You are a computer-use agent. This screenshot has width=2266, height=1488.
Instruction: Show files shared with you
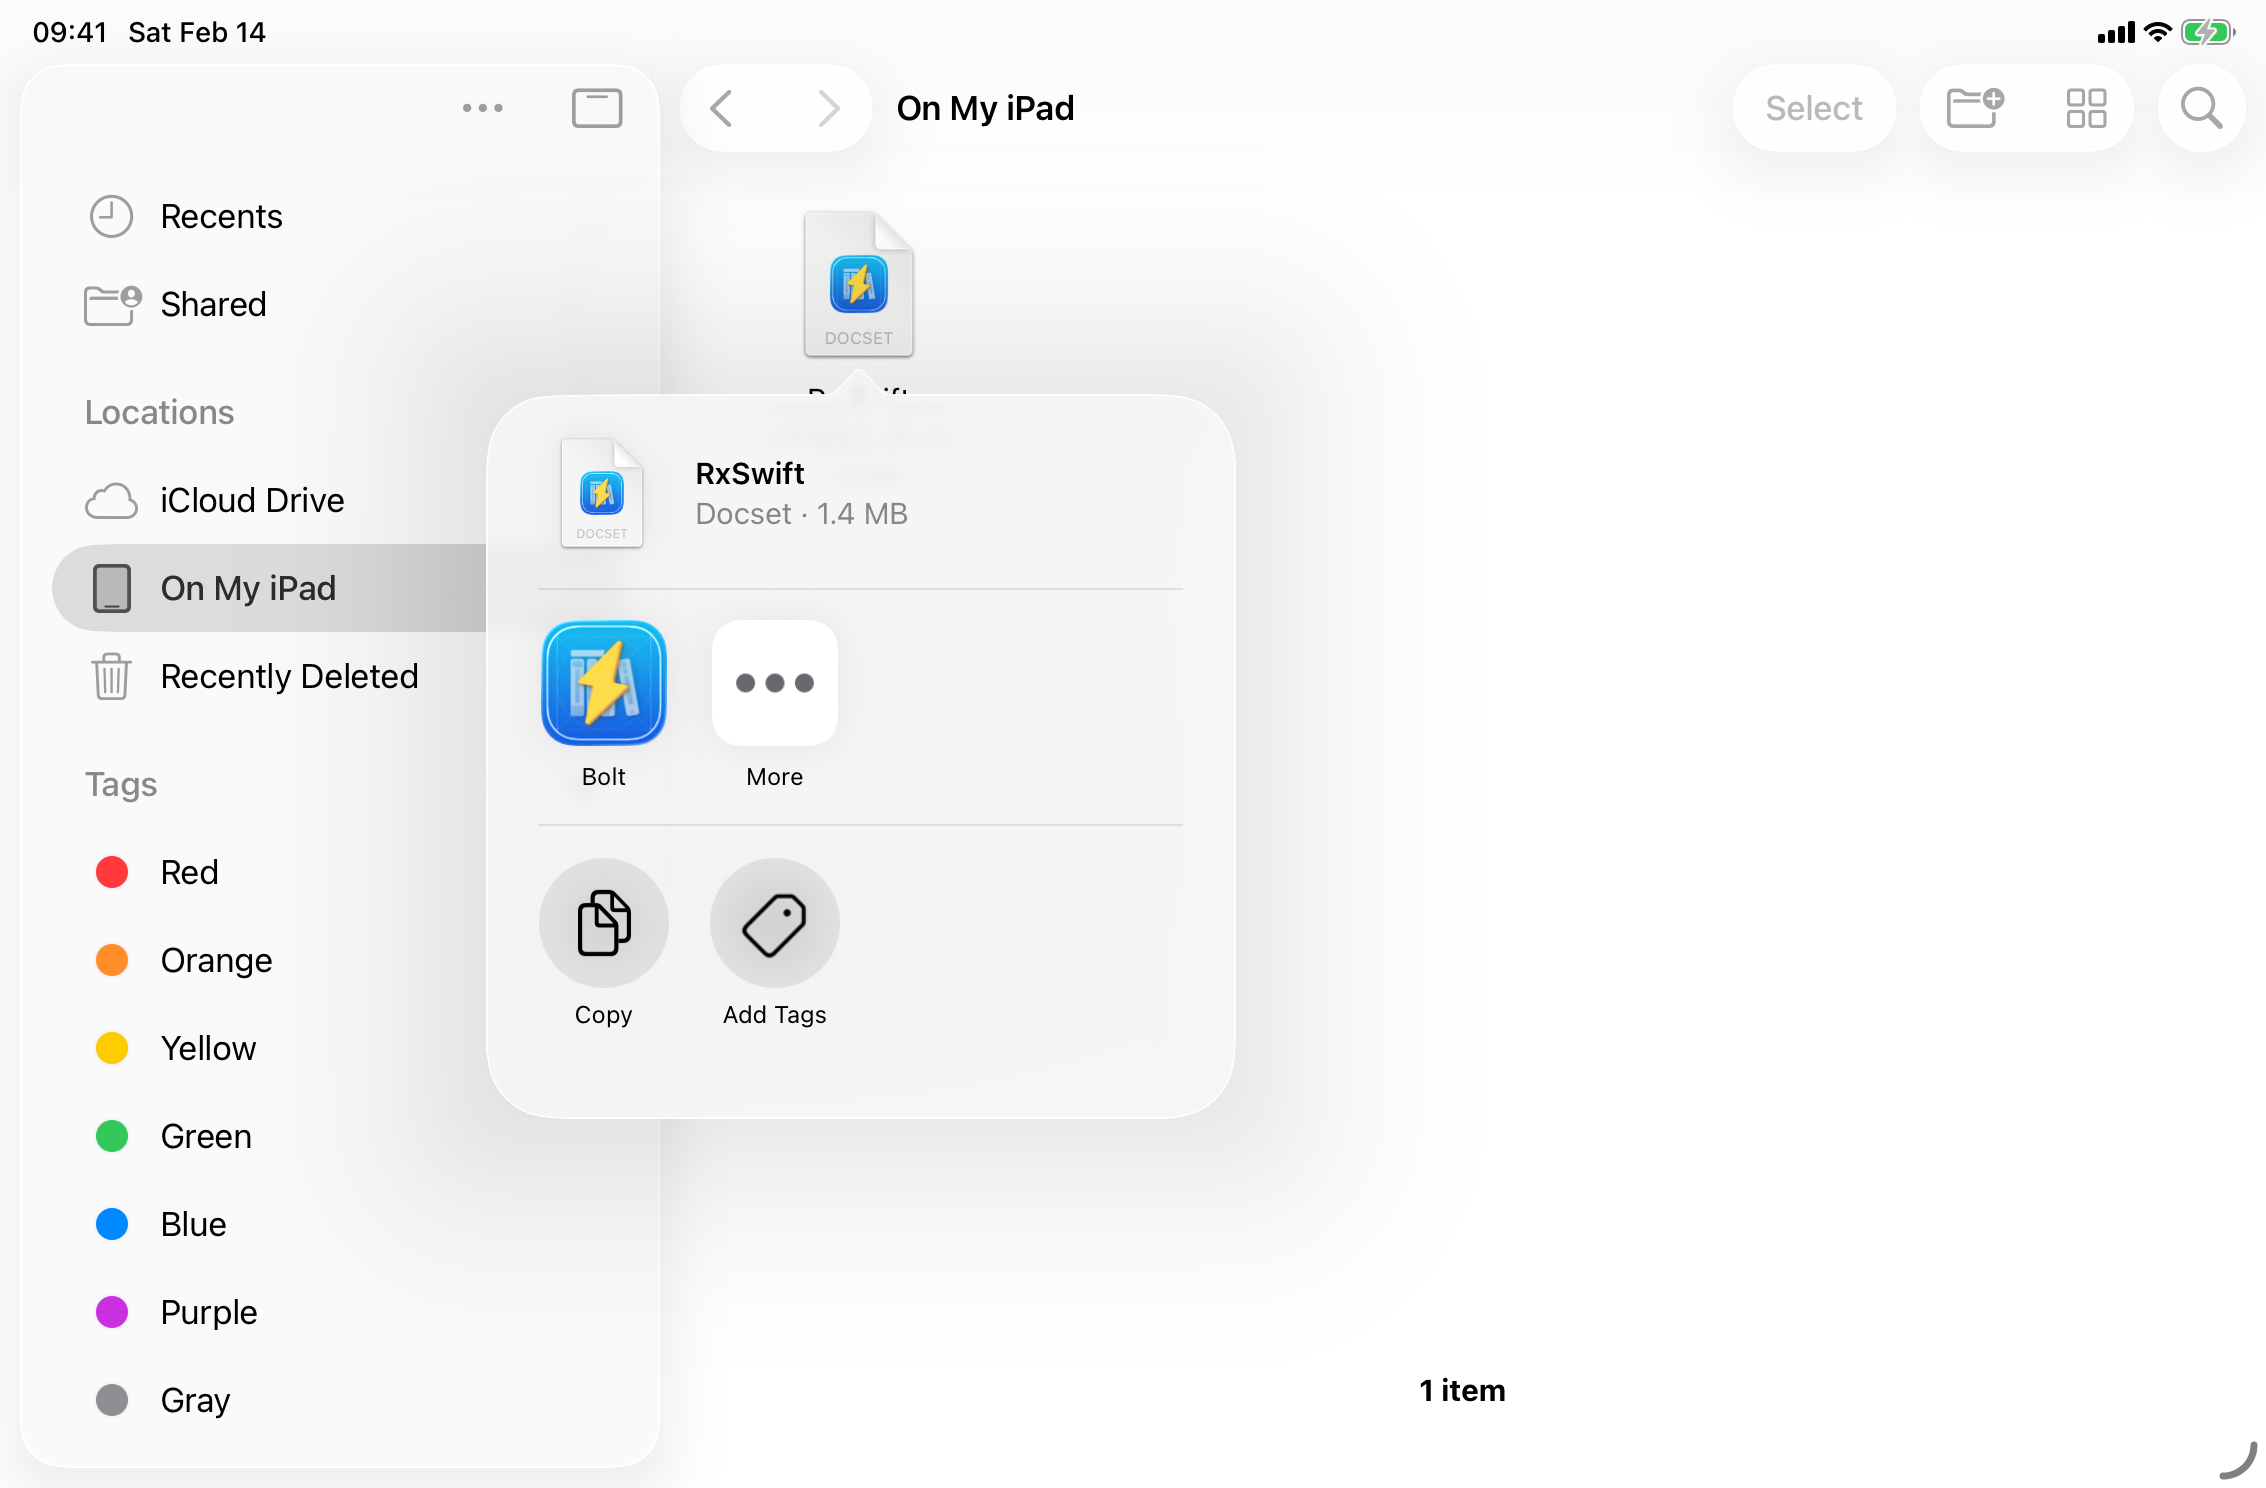(212, 304)
